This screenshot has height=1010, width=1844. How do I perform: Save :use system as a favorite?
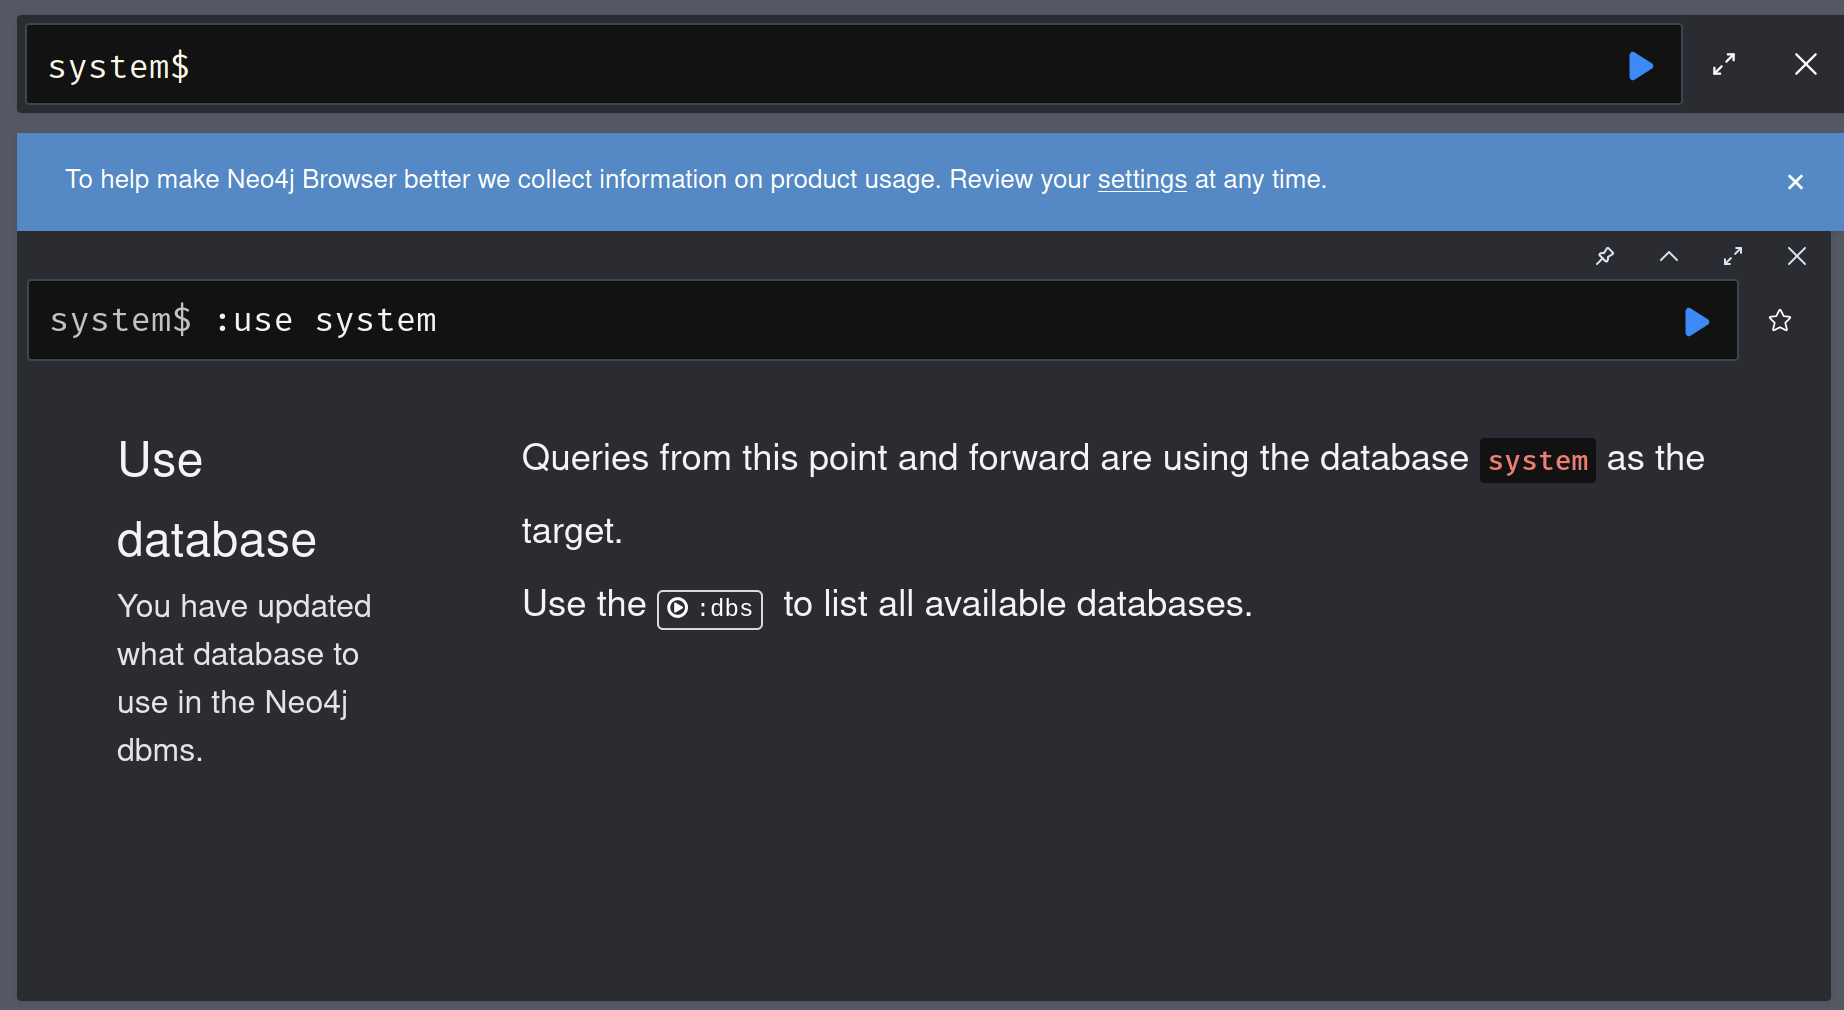(x=1780, y=321)
